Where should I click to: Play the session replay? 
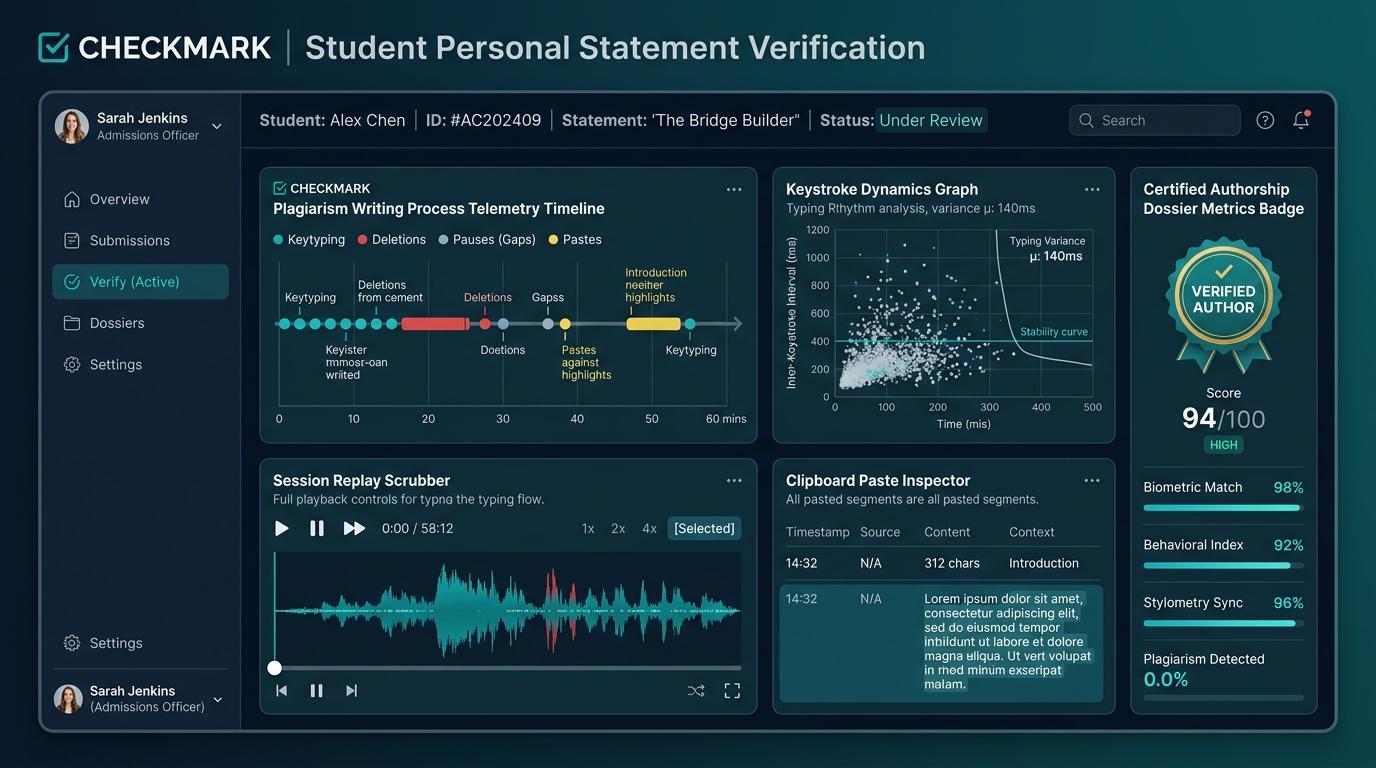282,528
